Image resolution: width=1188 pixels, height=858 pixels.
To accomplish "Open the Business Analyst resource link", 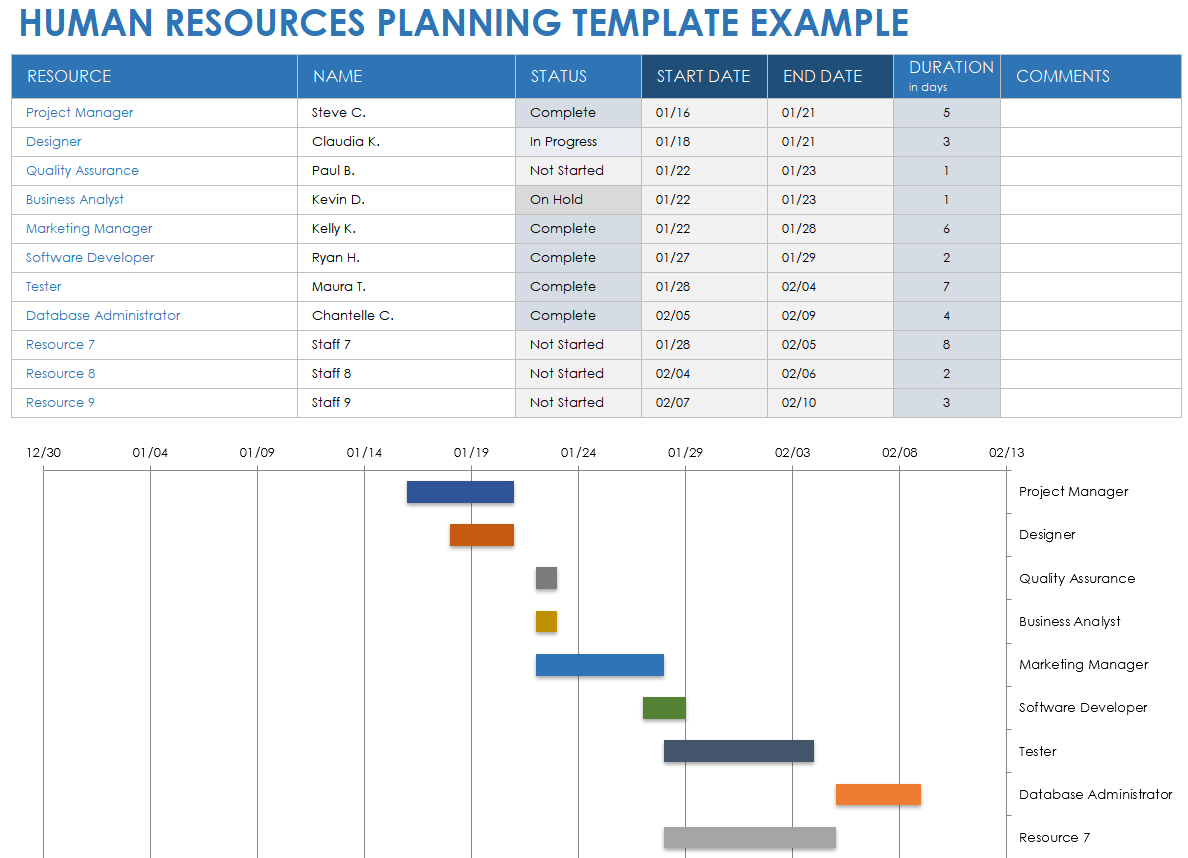I will 75,199.
